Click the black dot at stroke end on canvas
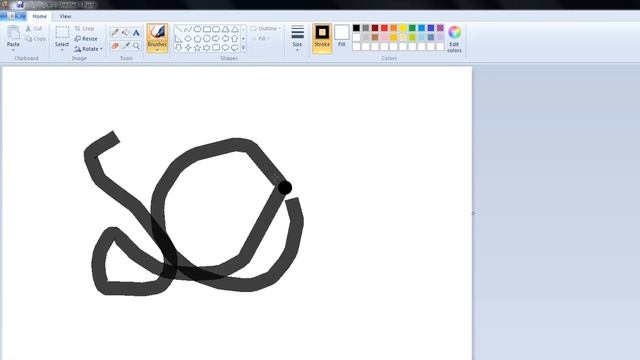The width and height of the screenshot is (640, 360). tap(285, 188)
